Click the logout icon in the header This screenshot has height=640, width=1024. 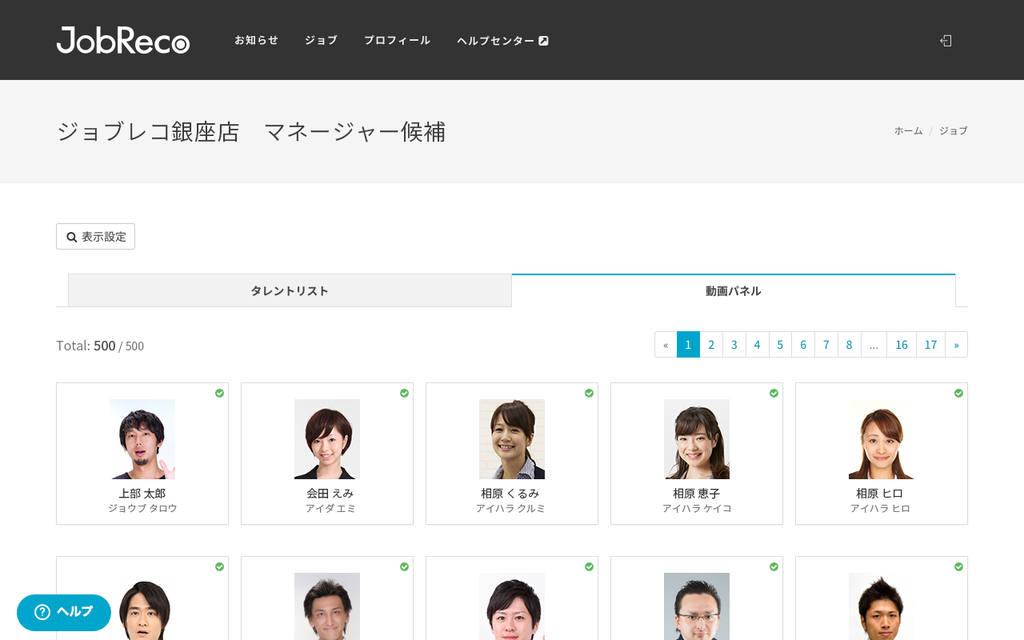[x=946, y=40]
